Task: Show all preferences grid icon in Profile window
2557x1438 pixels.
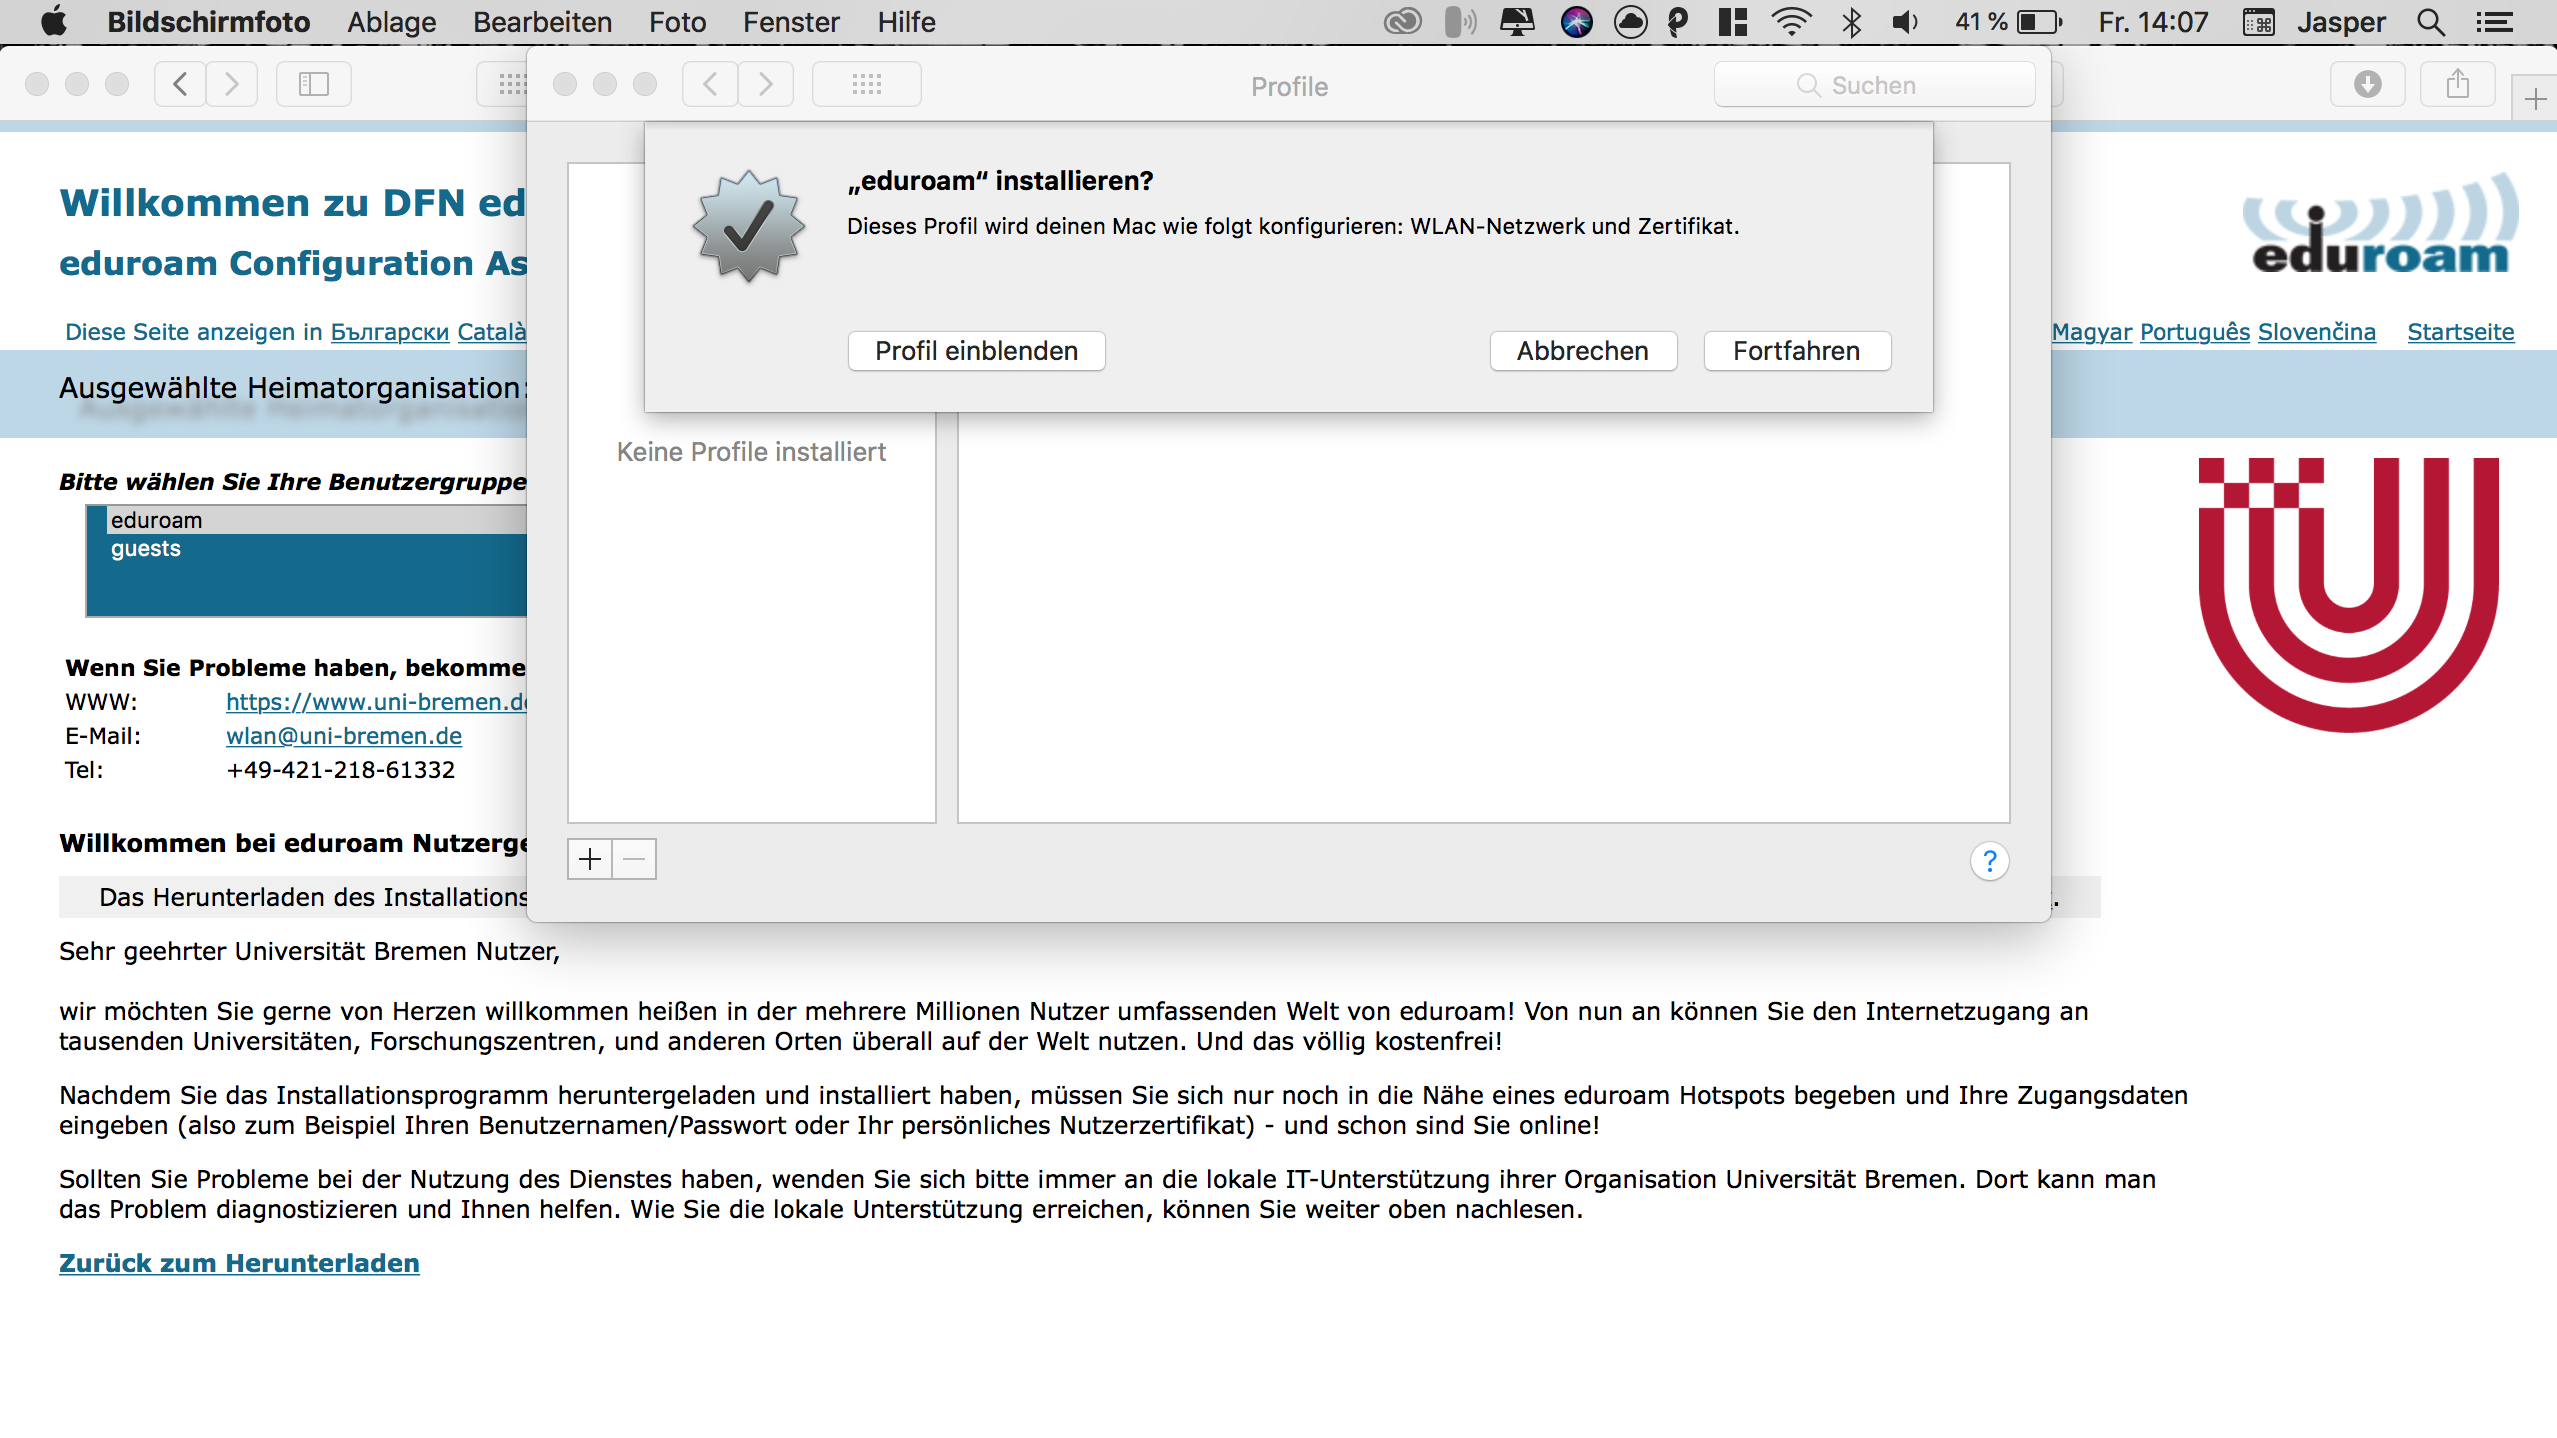Action: 866,84
